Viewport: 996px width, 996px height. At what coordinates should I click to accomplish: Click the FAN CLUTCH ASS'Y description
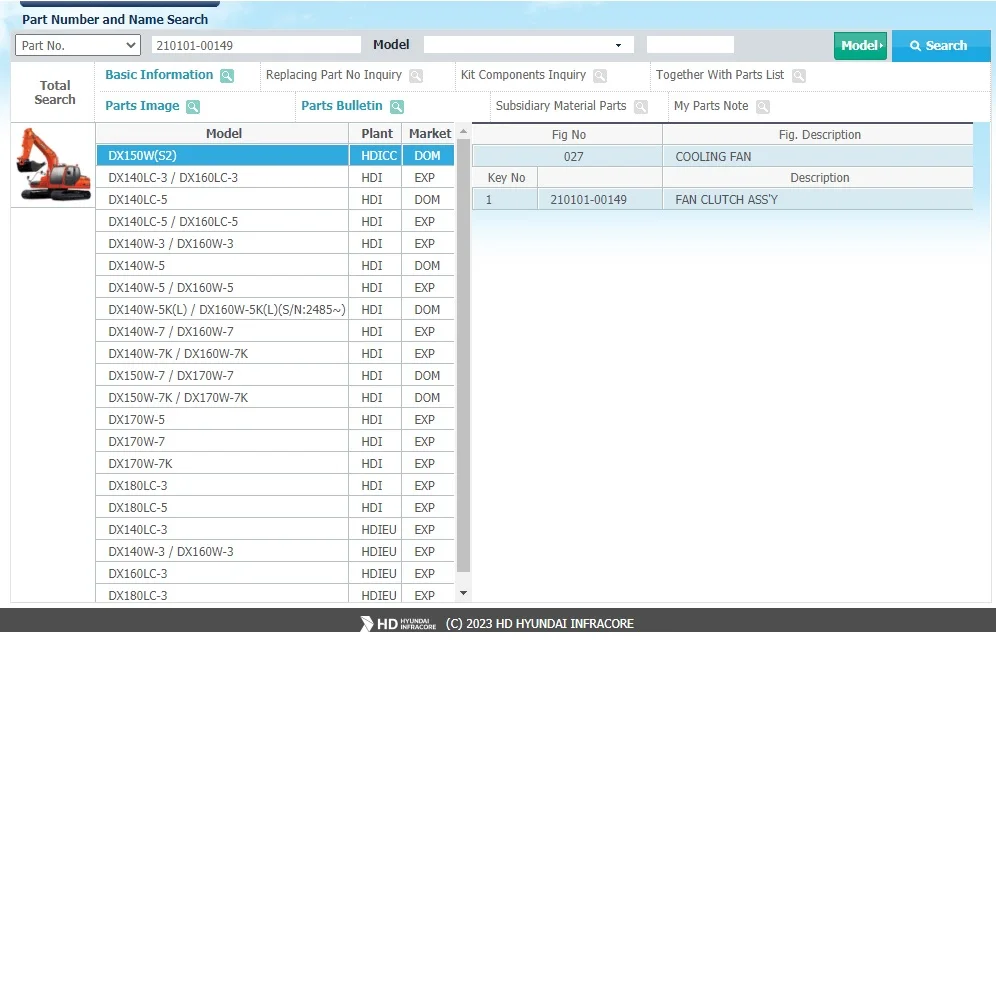818,200
